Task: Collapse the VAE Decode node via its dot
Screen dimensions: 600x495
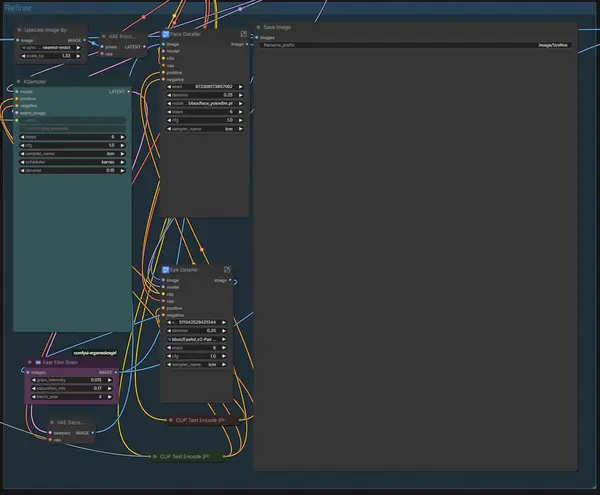Action: tap(52, 422)
